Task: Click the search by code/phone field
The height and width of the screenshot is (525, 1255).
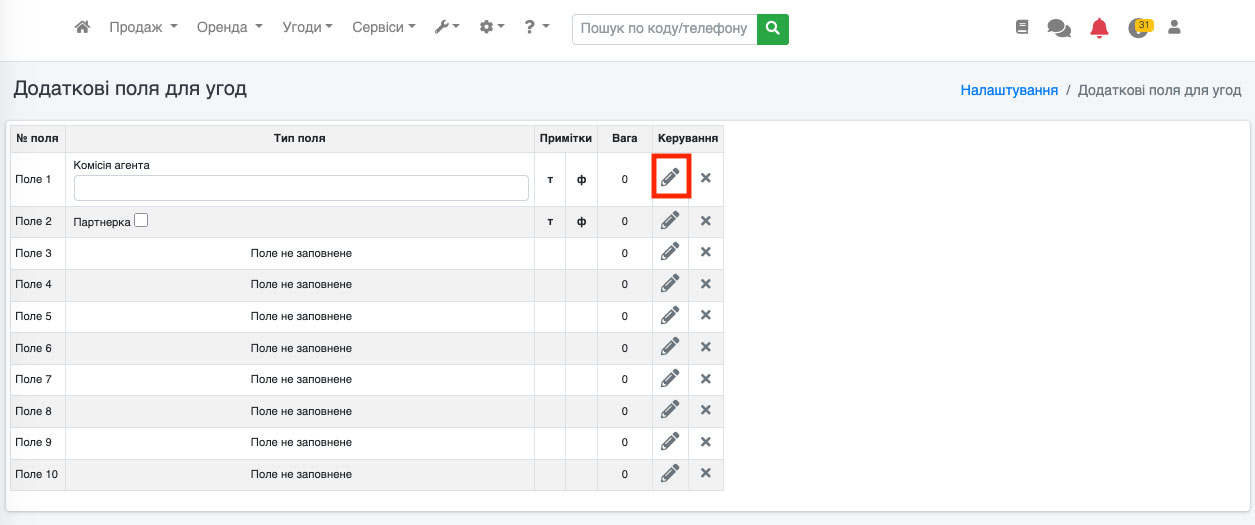Action: coord(664,28)
